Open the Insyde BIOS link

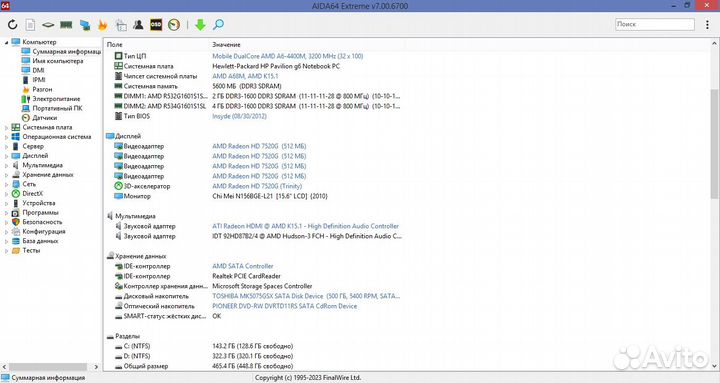click(x=239, y=116)
